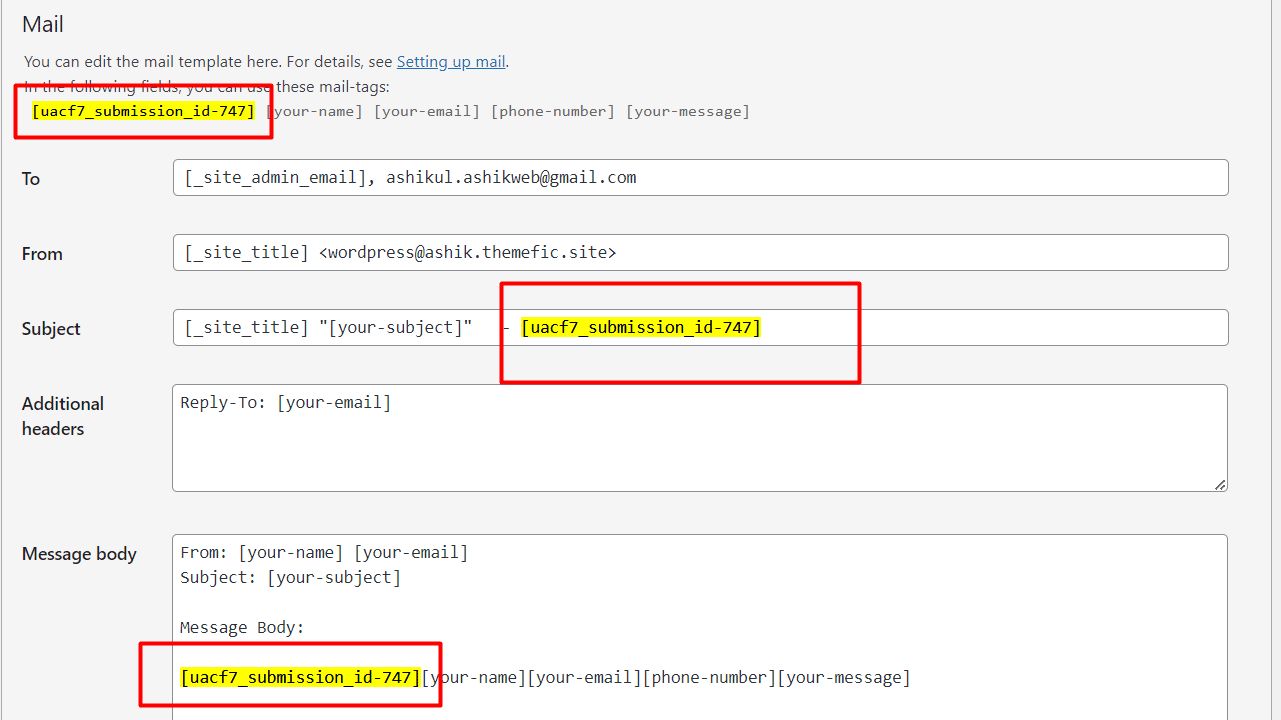The image size is (1281, 720).
Task: Select the [phone-number] mail-tag in tag list
Action: pyautogui.click(x=552, y=111)
